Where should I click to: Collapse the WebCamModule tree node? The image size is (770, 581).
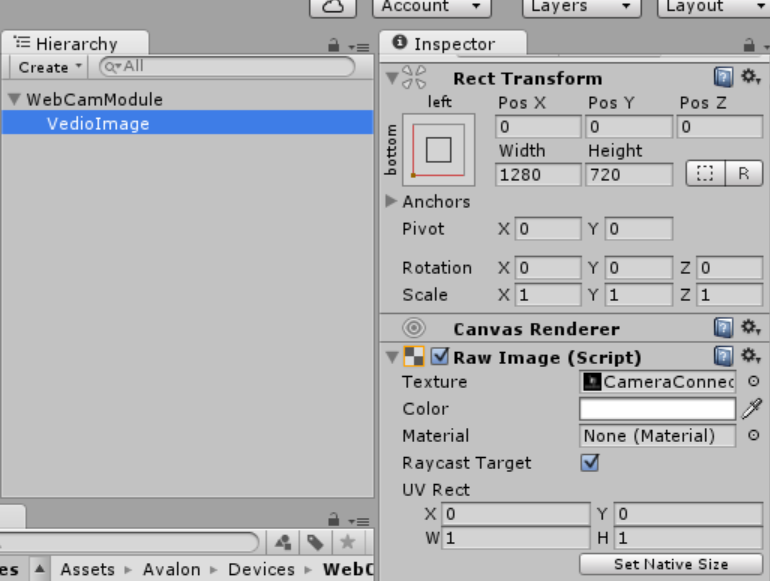[x=14, y=100]
